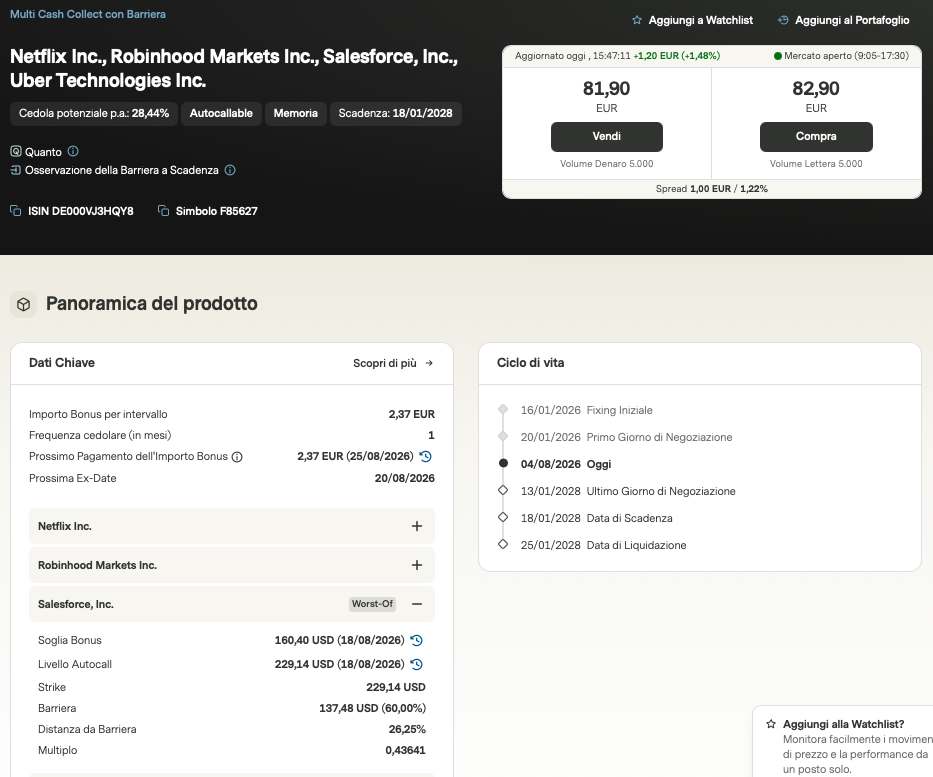933x777 pixels.
Task: Click the Dati Chiave heading
Action: click(62, 363)
